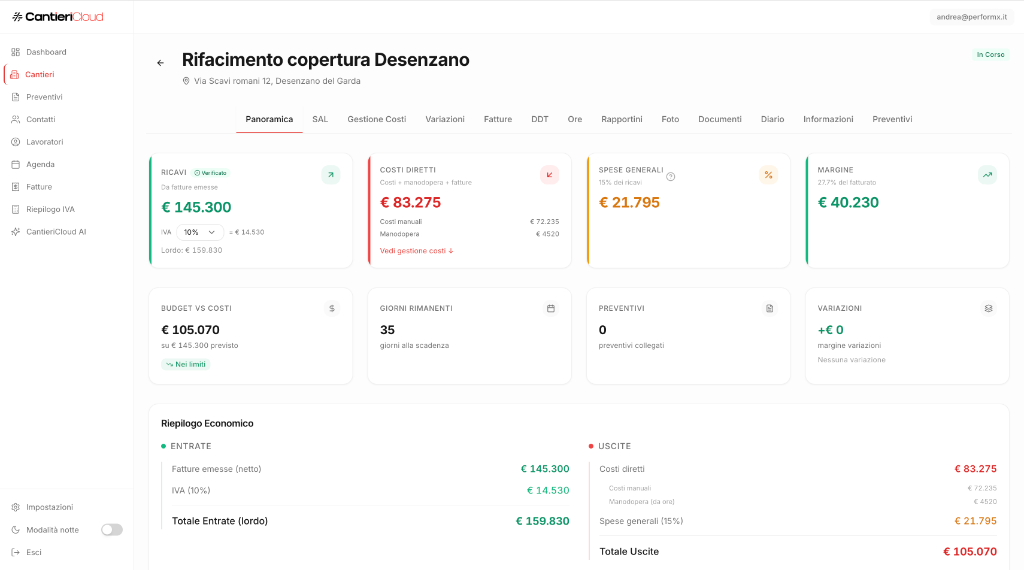This screenshot has height=570, width=1024.
Task: Select the Panoramica tab
Action: pos(269,119)
